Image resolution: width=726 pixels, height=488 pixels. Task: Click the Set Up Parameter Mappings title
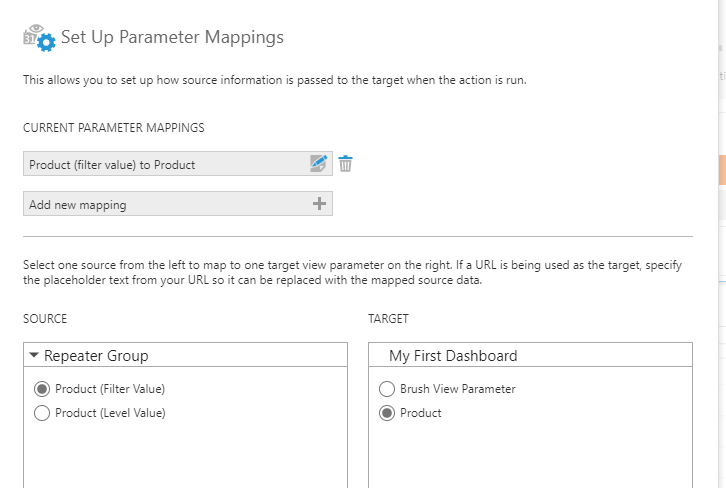pos(172,38)
